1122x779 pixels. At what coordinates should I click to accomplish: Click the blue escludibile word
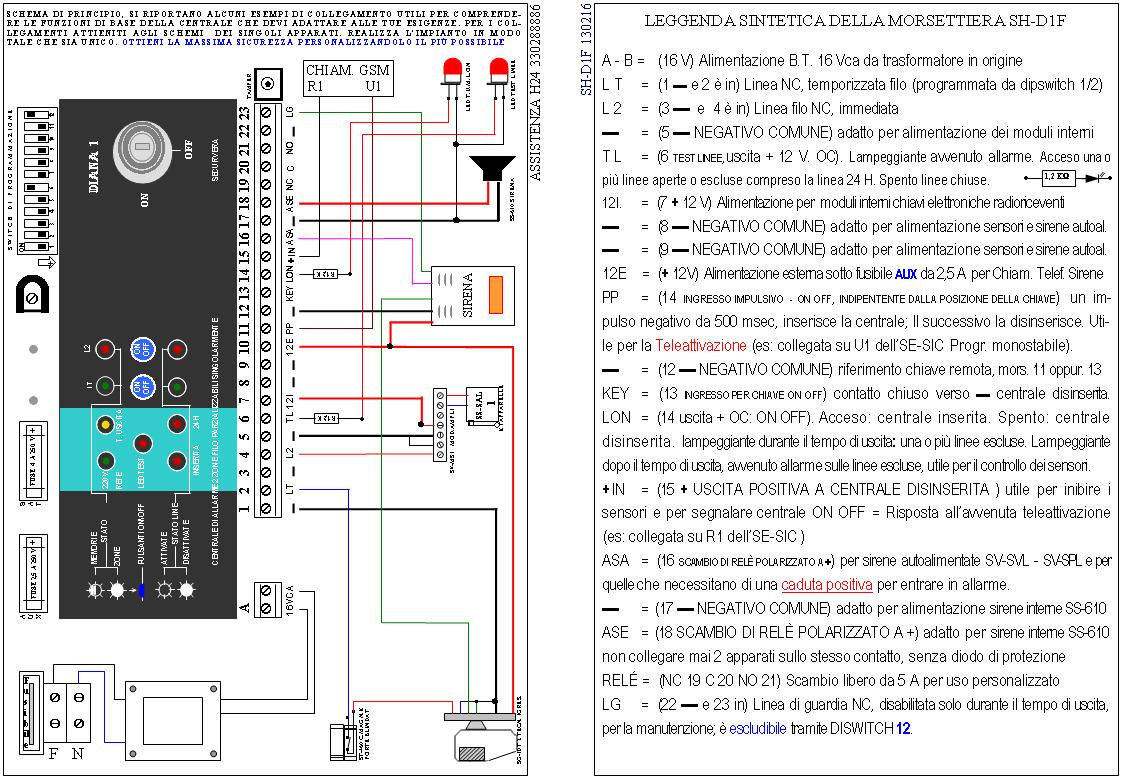[x=758, y=729]
